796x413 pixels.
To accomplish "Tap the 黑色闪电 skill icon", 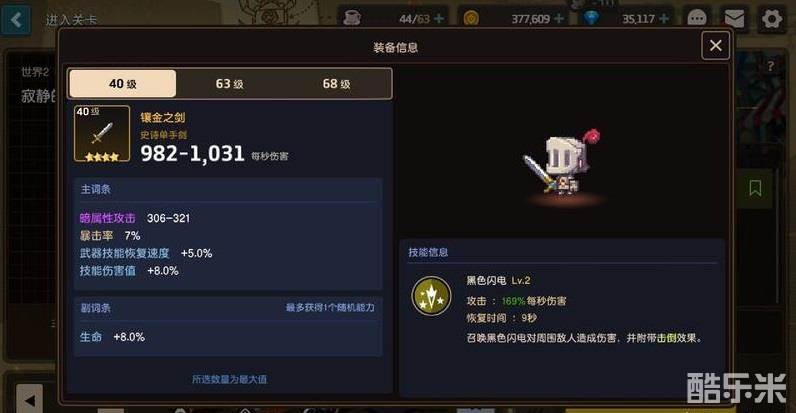I will tap(431, 296).
